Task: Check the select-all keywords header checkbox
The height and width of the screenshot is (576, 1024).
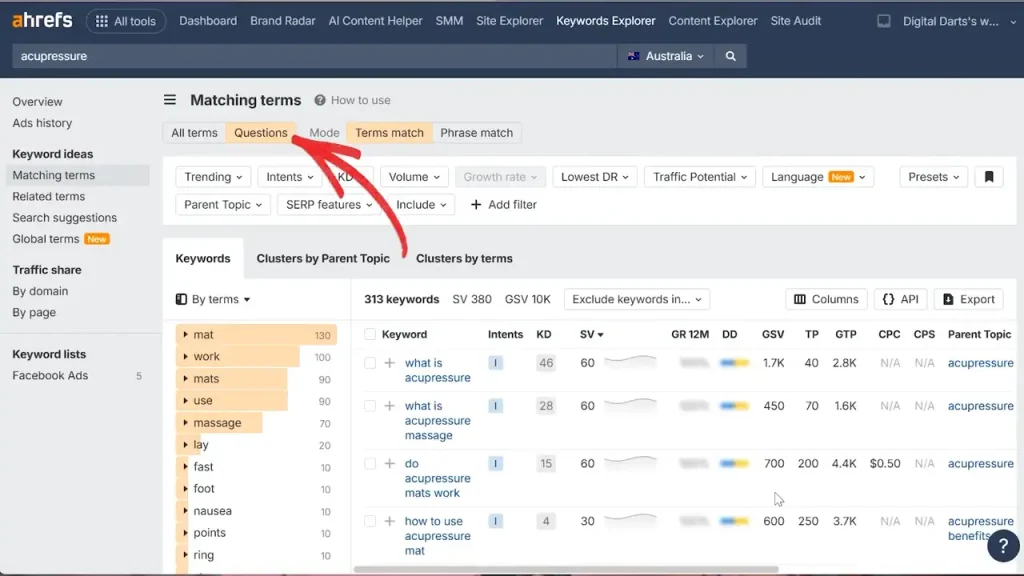Action: (369, 333)
